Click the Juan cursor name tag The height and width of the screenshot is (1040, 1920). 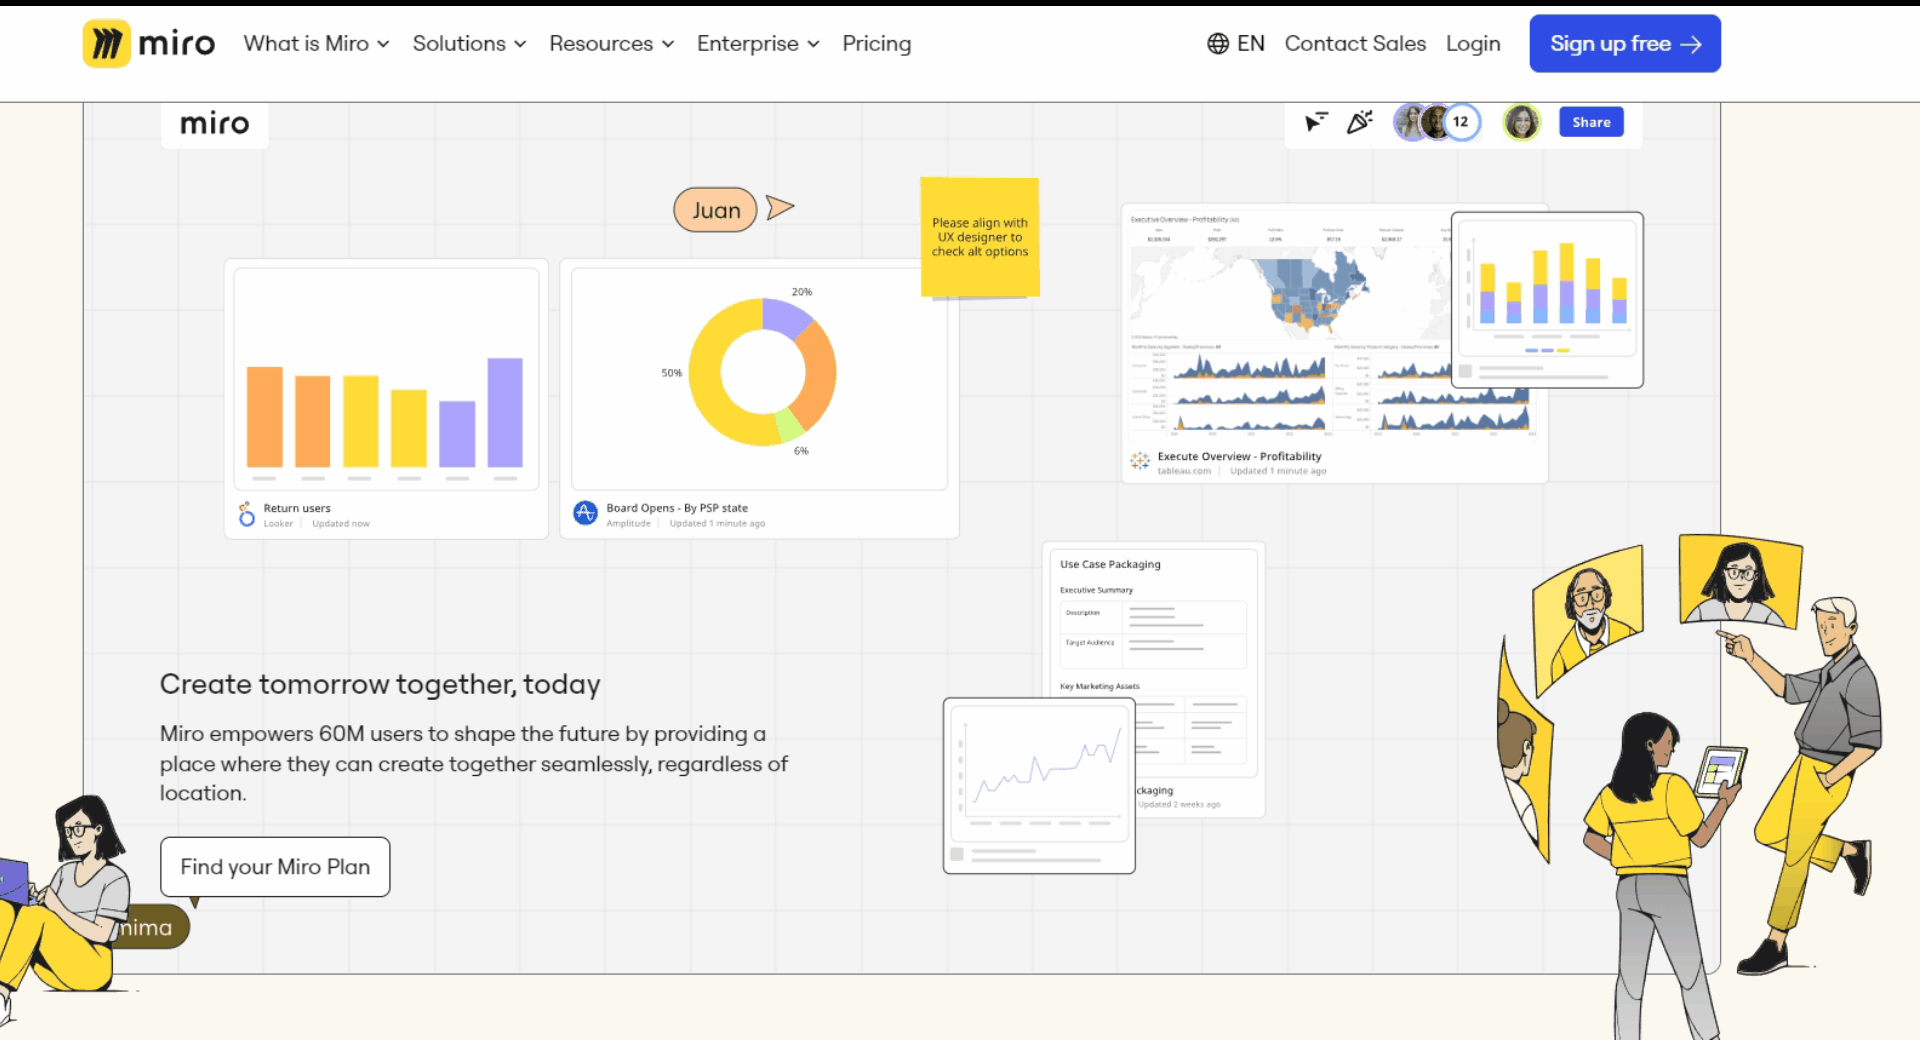(x=715, y=210)
